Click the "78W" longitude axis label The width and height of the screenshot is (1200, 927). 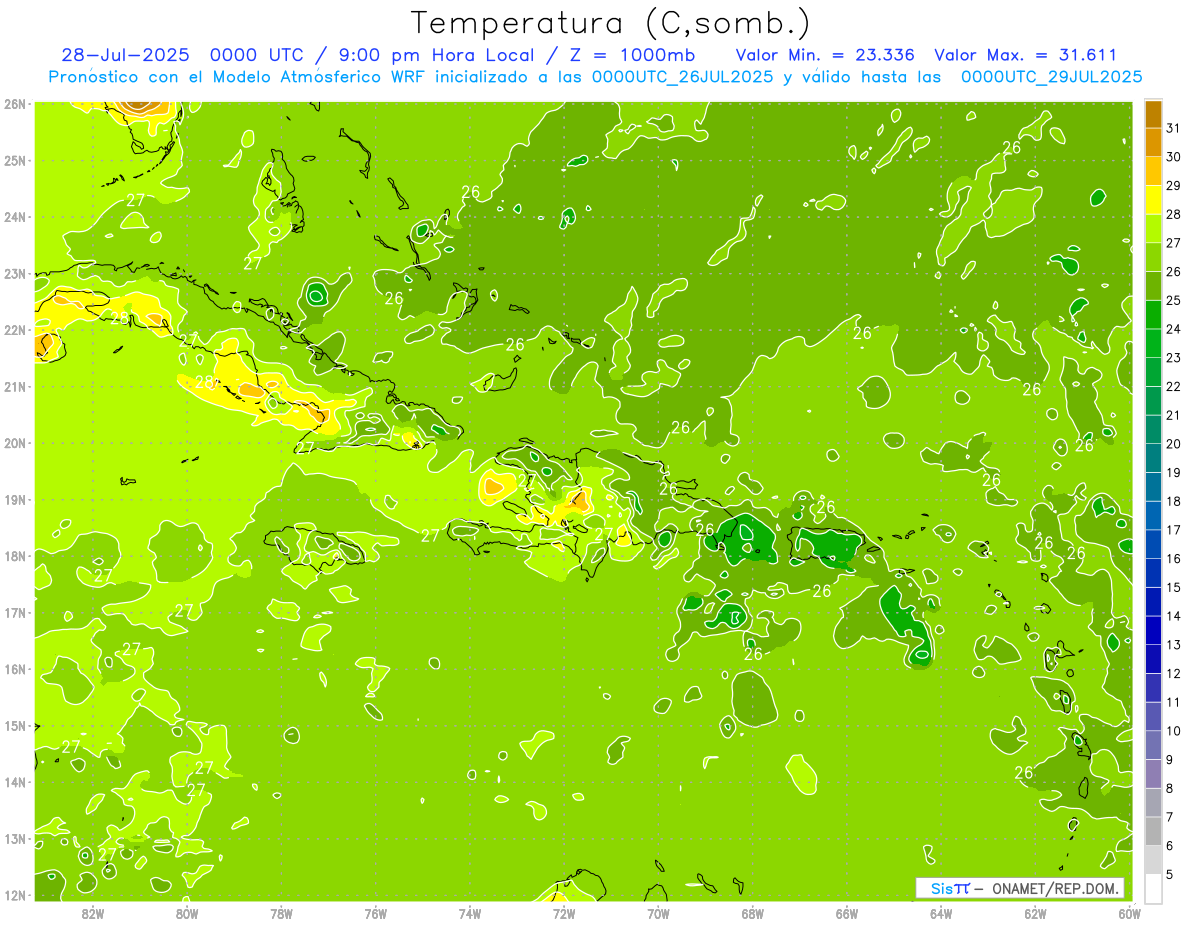pyautogui.click(x=281, y=913)
